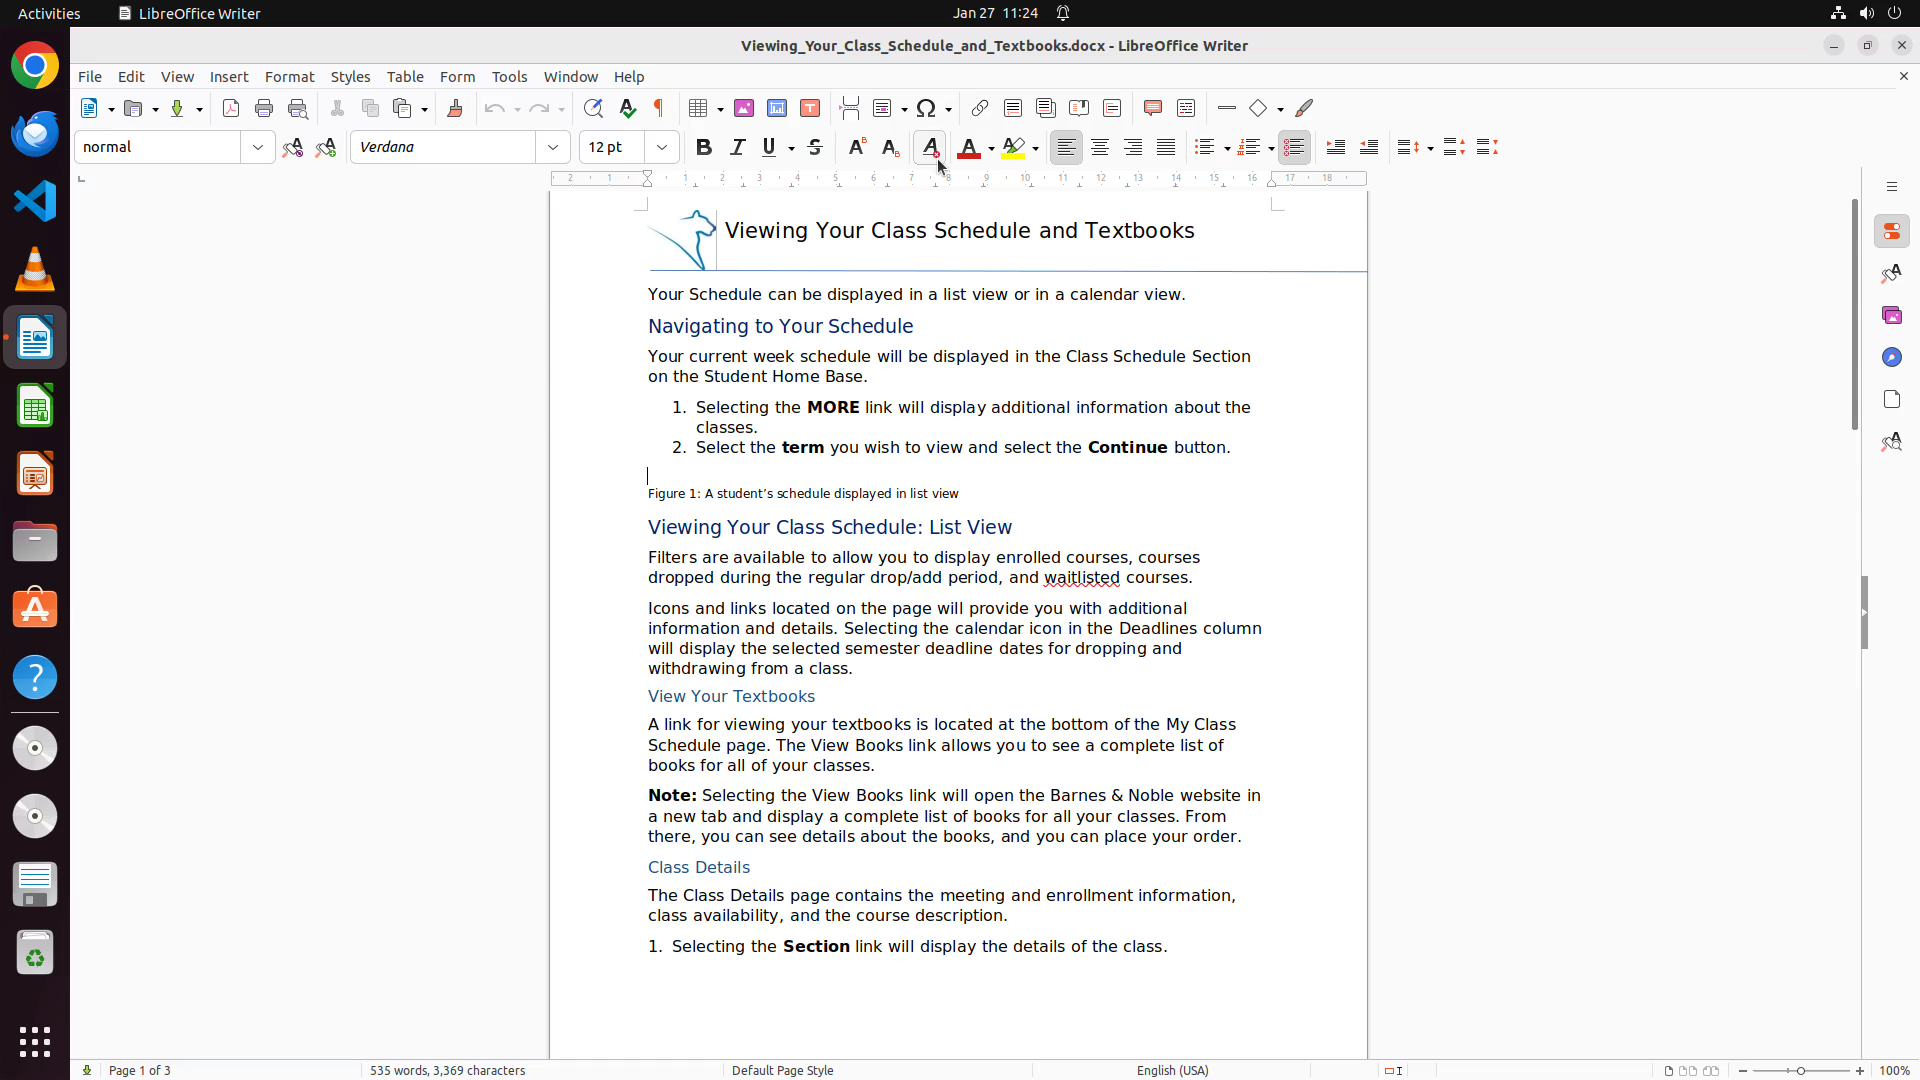Apply subscript formatting
Image resolution: width=1920 pixels, height=1080 pixels.
pyautogui.click(x=890, y=147)
